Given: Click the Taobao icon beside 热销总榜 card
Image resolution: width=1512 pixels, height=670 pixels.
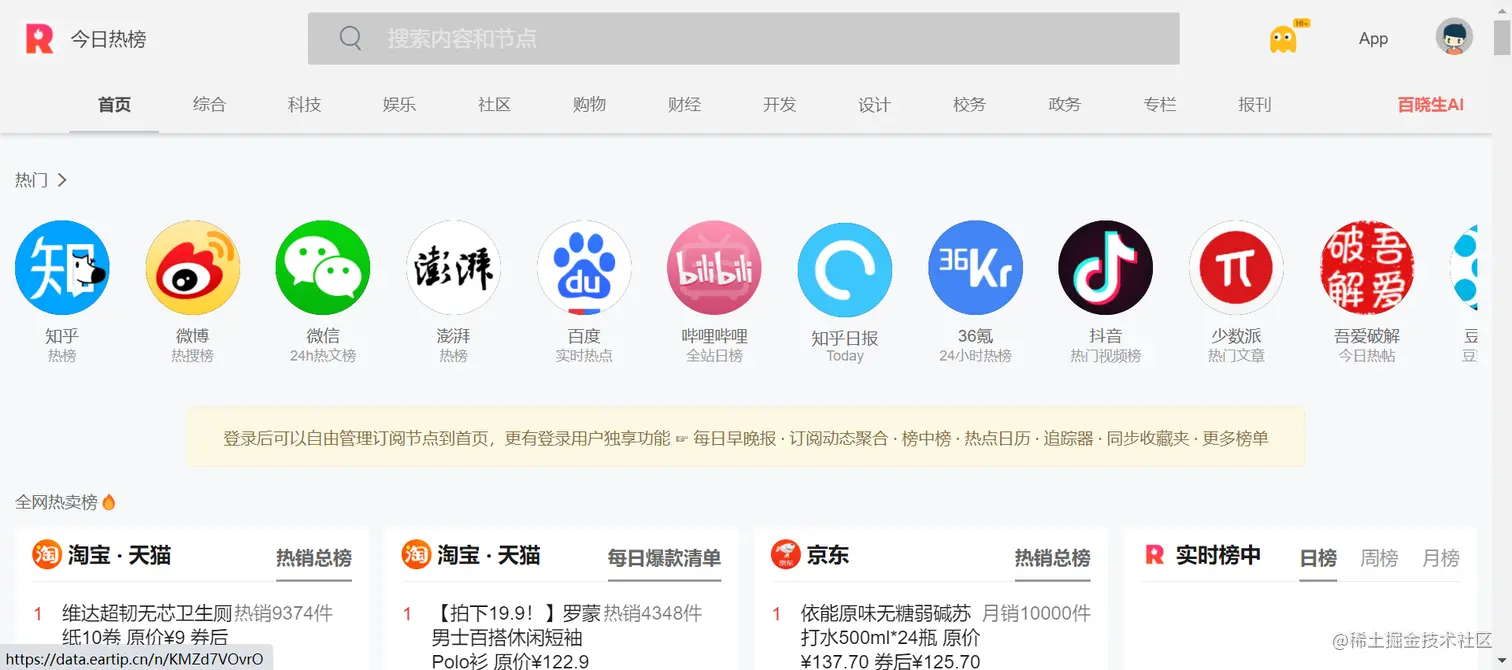Looking at the screenshot, I should [x=47, y=554].
